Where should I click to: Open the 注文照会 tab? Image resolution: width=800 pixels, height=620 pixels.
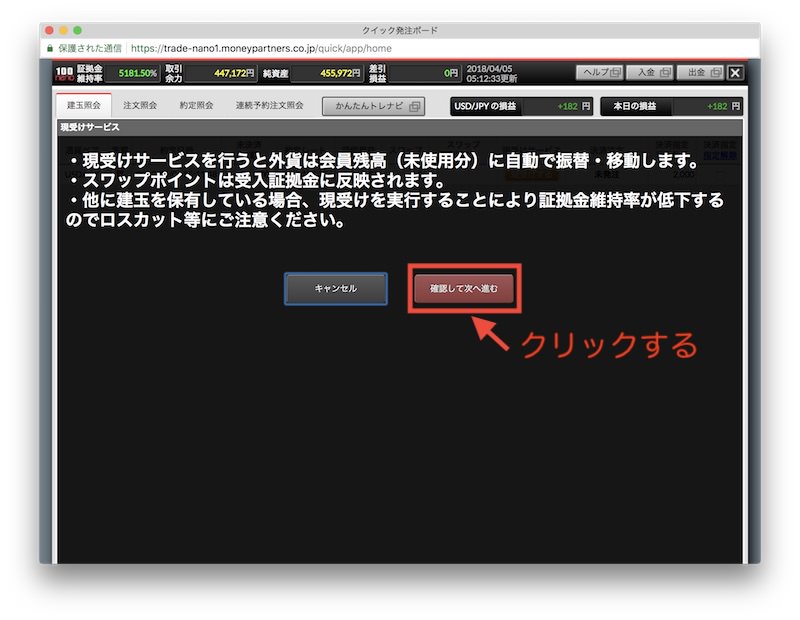[x=140, y=106]
